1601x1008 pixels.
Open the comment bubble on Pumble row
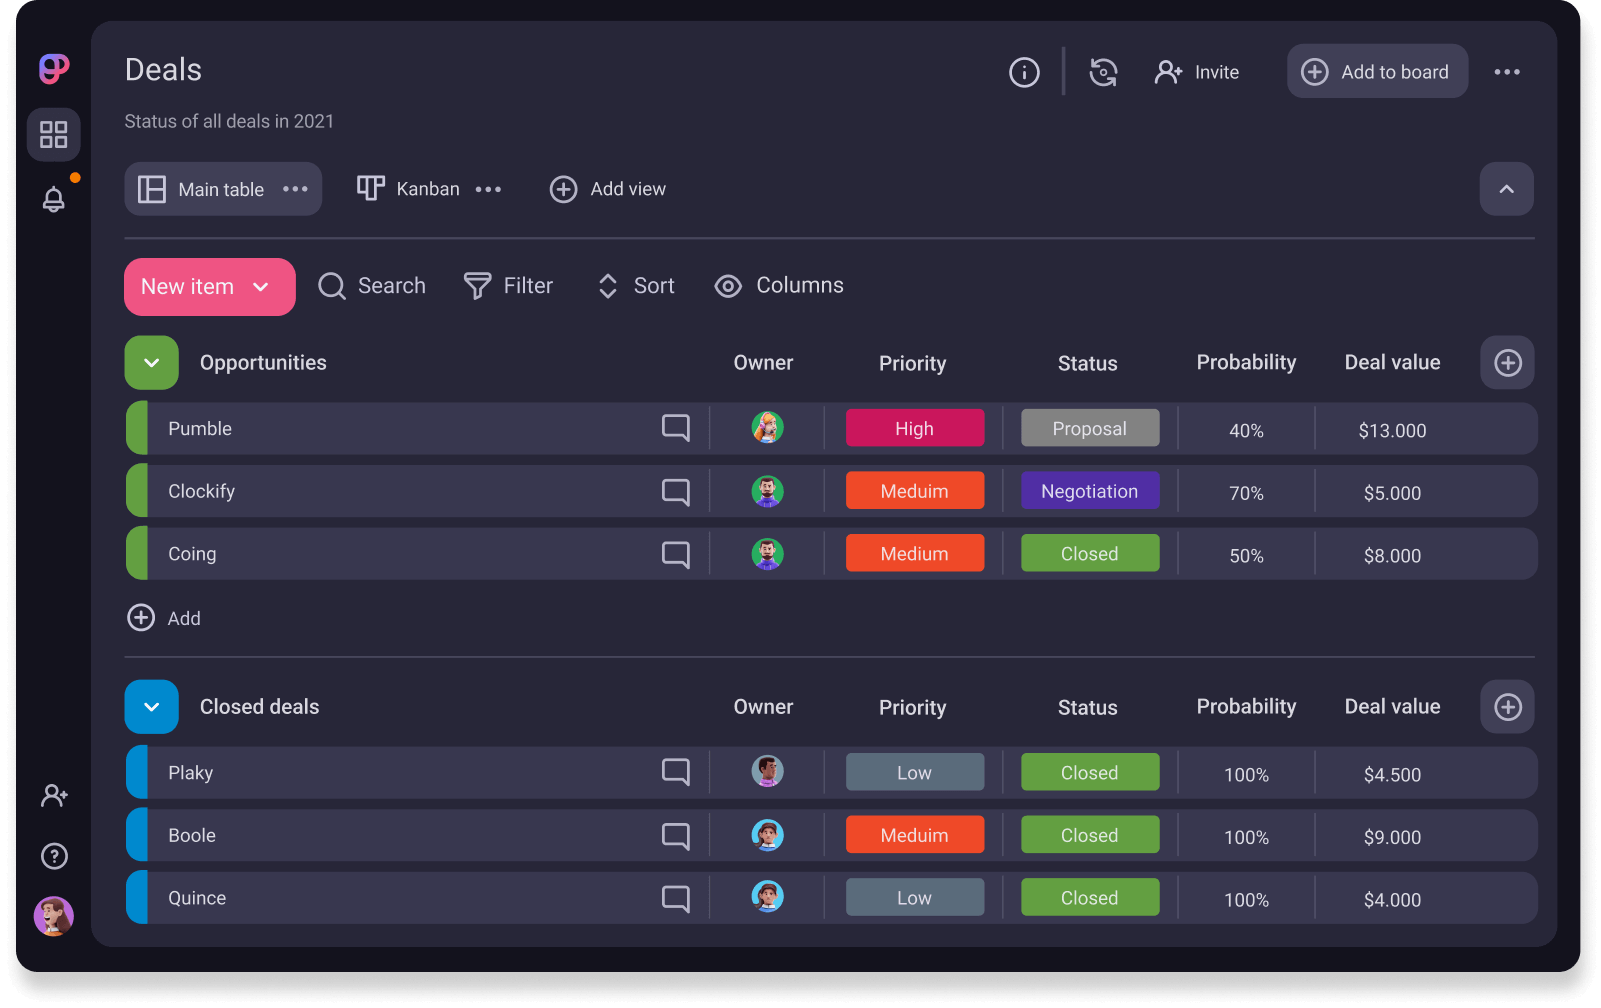point(675,428)
